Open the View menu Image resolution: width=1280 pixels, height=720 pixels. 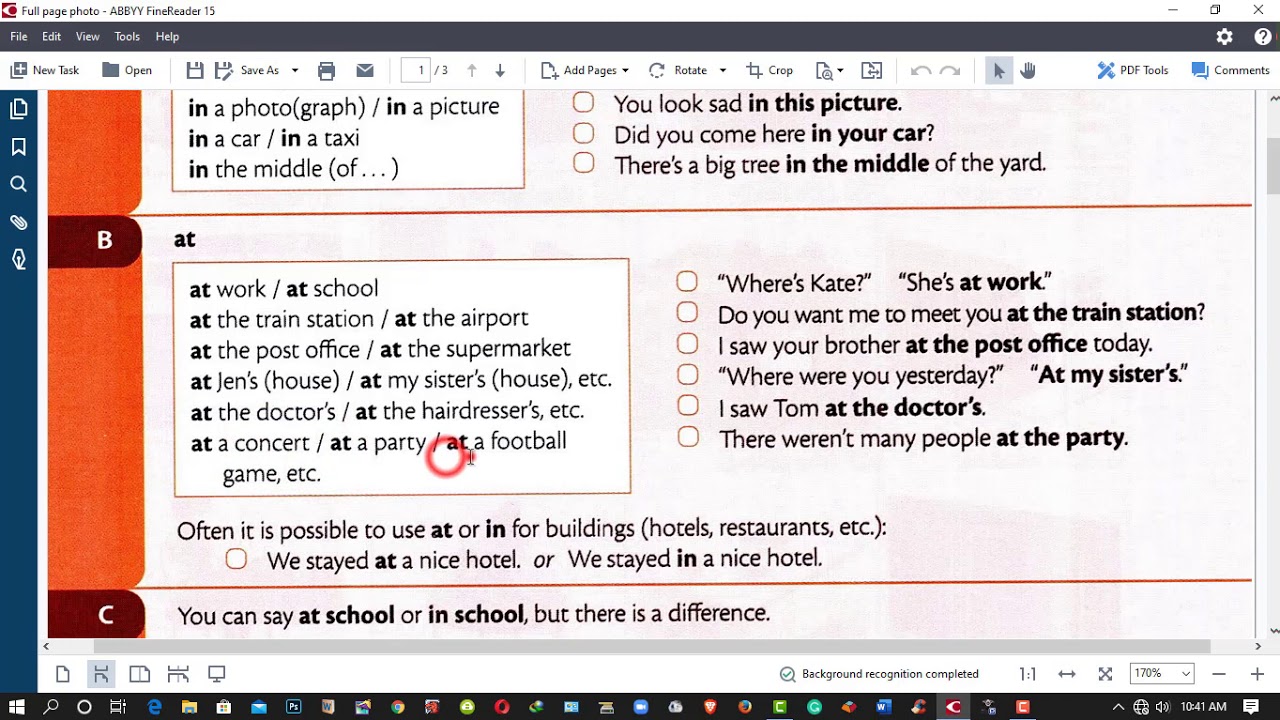87,36
